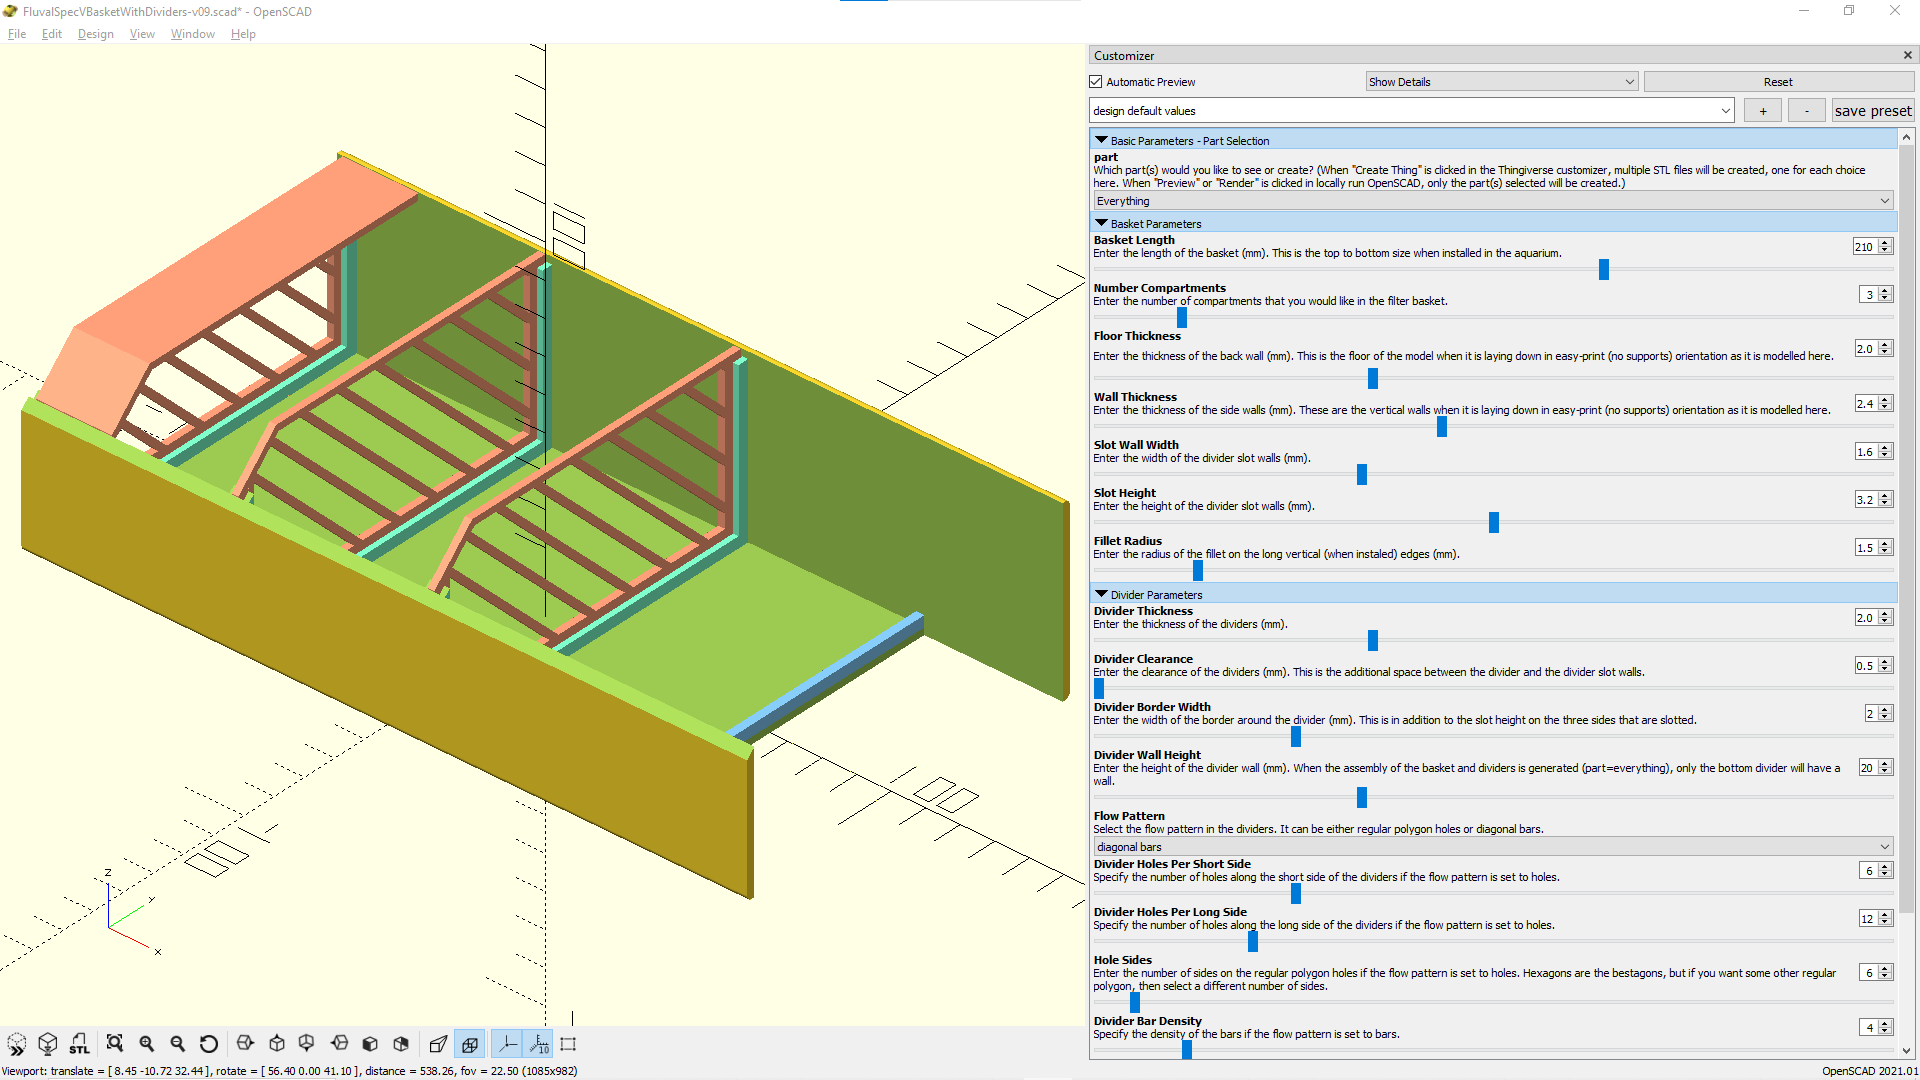
Task: Toggle orthogonal projection view
Action: (x=470, y=1044)
